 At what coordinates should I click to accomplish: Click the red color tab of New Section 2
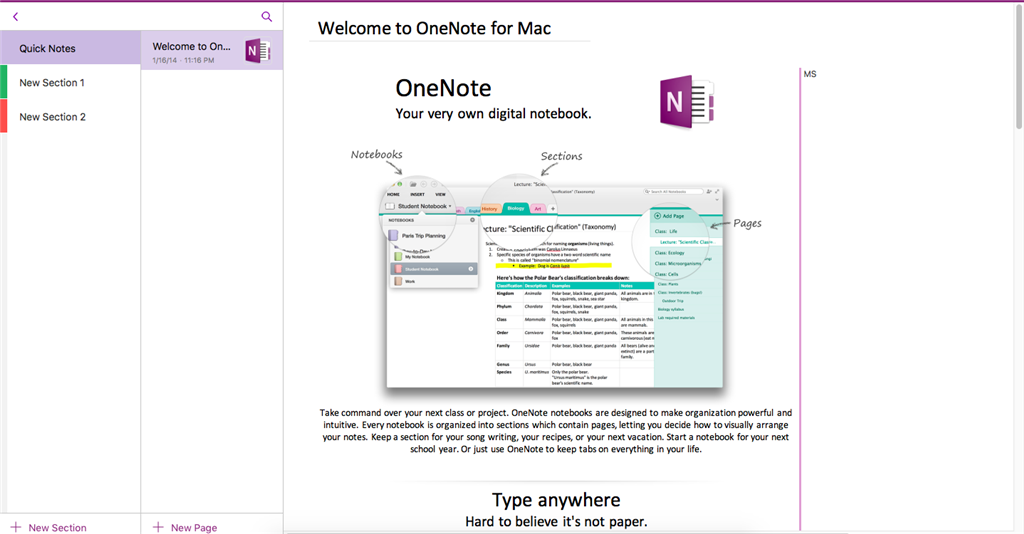pyautogui.click(x=3, y=116)
